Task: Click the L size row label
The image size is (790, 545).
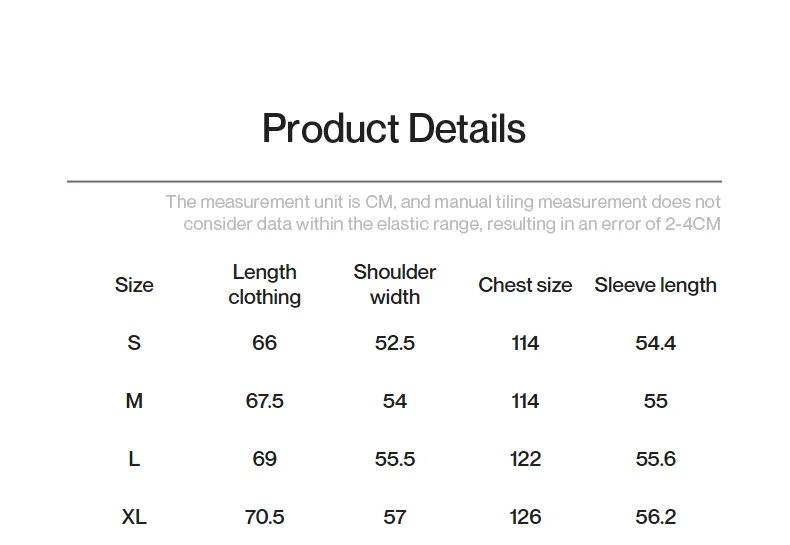Action: pos(134,459)
